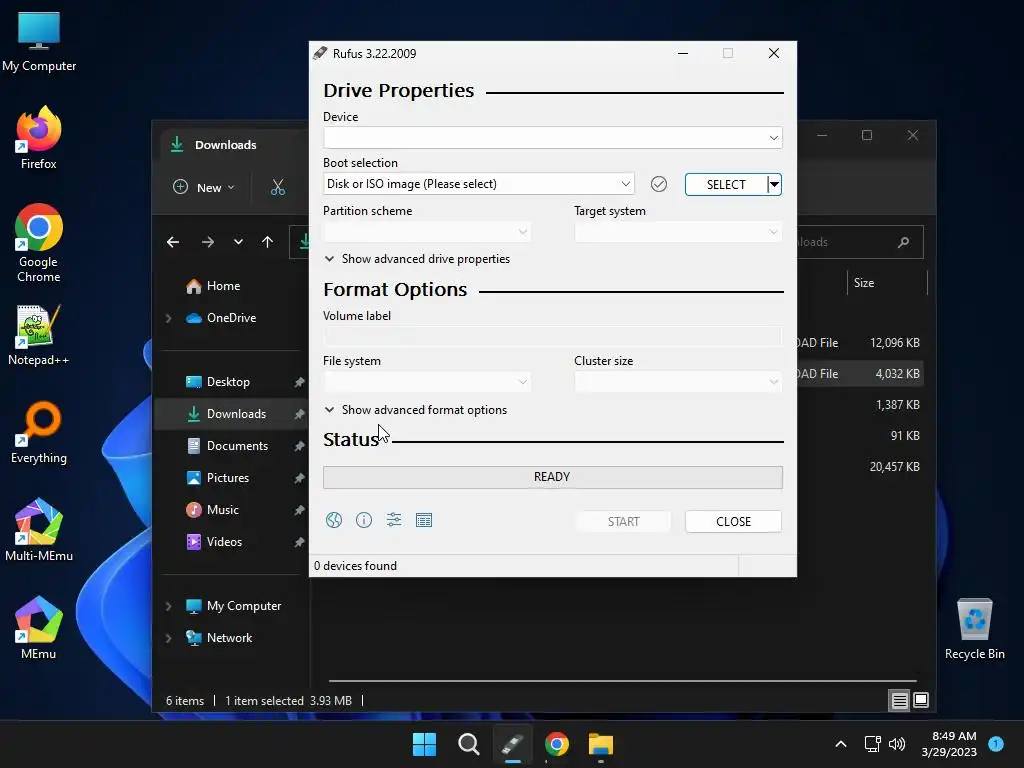Go up one folder in Explorer
Screen dimensions: 1024x768
(268, 242)
